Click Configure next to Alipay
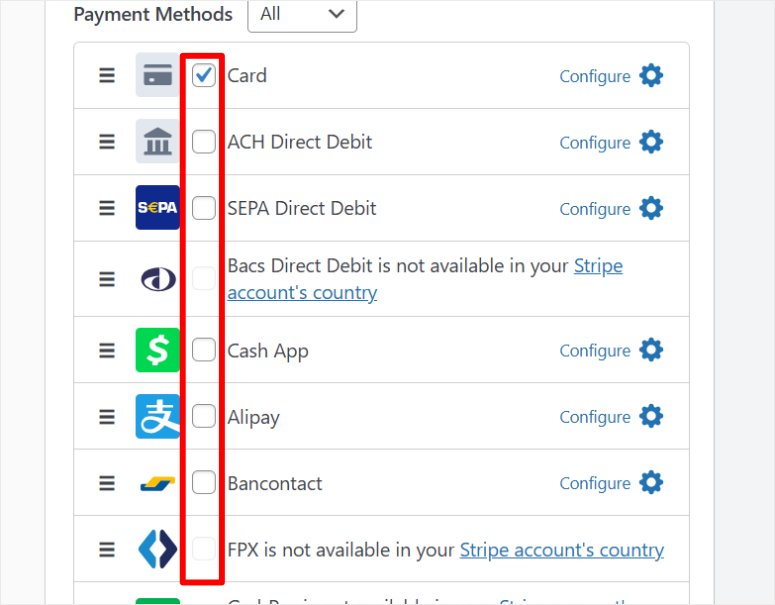 coord(594,417)
